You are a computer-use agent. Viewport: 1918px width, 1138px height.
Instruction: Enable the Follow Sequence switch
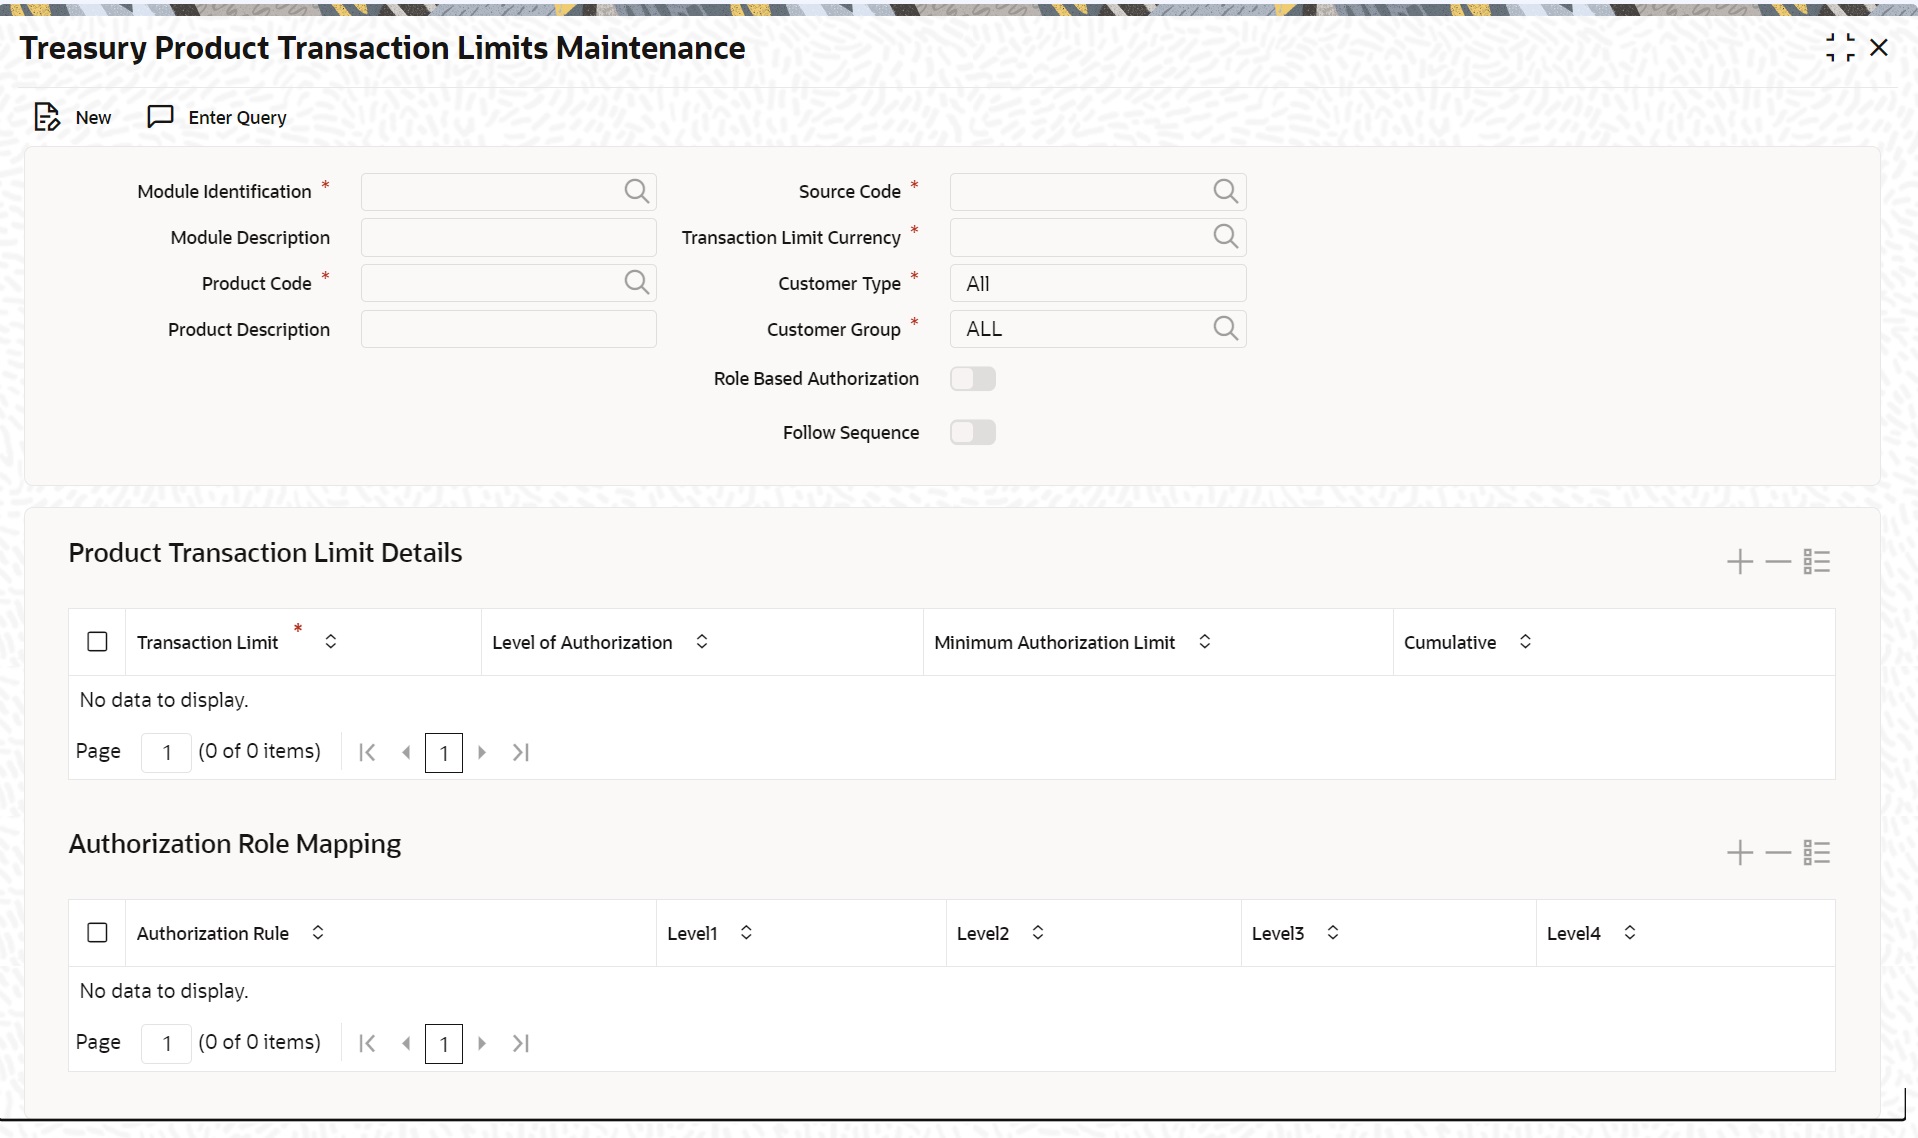pos(971,432)
